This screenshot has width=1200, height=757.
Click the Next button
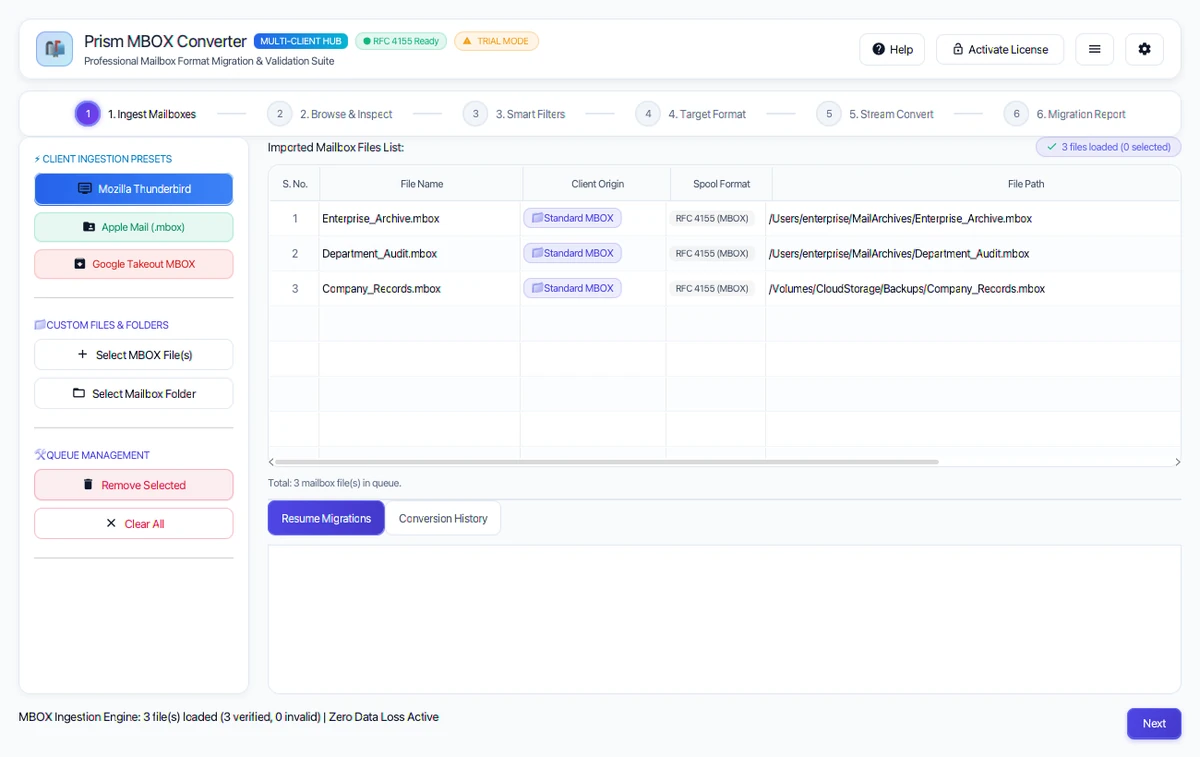tap(1154, 723)
